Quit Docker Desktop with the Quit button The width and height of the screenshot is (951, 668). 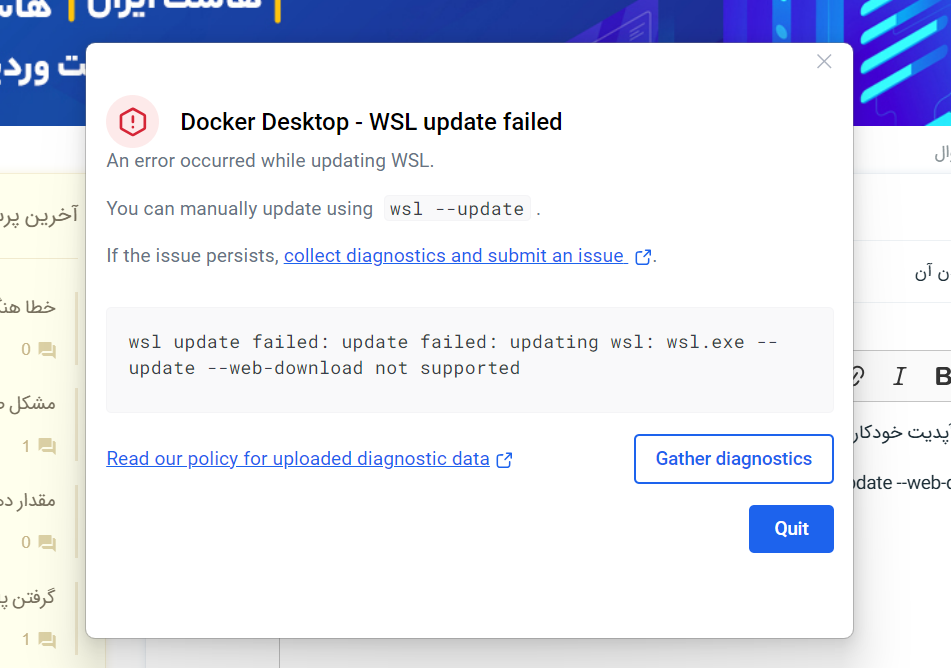(x=791, y=528)
